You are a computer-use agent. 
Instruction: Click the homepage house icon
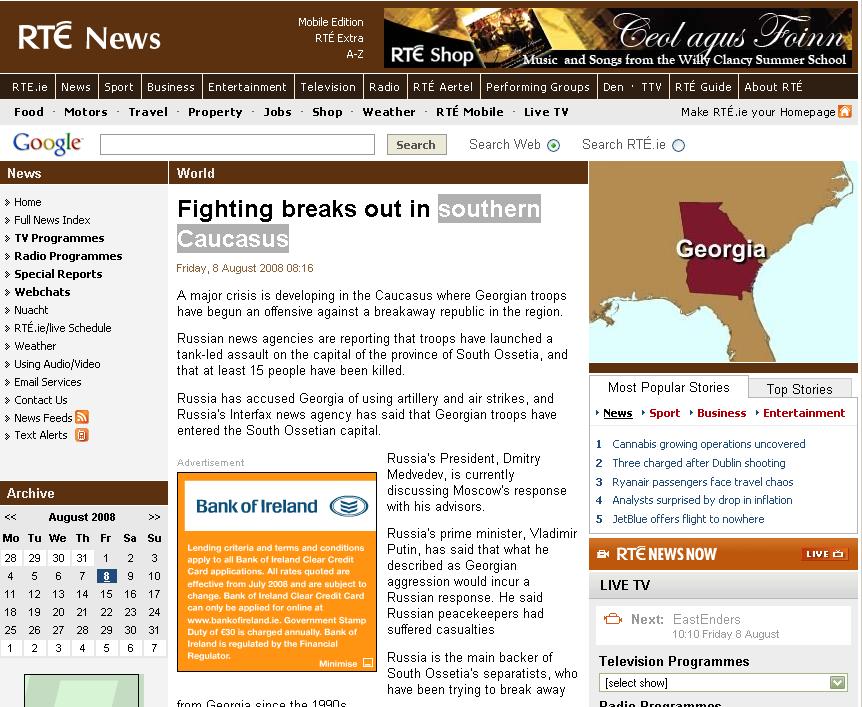click(x=845, y=112)
